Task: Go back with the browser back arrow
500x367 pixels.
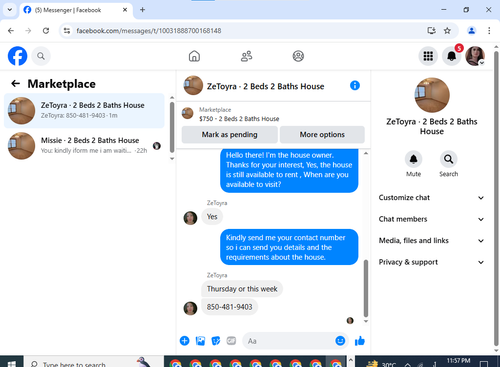Action: point(11,31)
